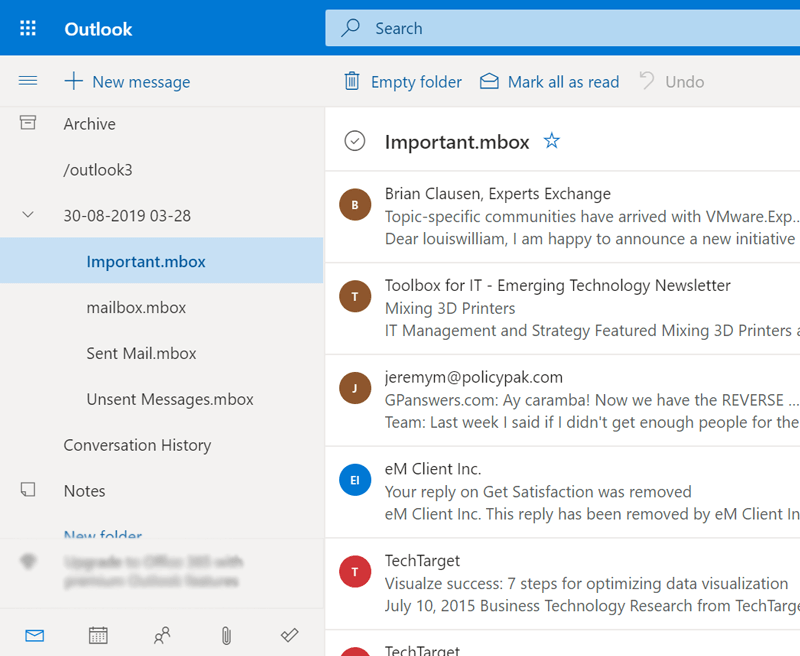Switch to Mail view icon

35,636
